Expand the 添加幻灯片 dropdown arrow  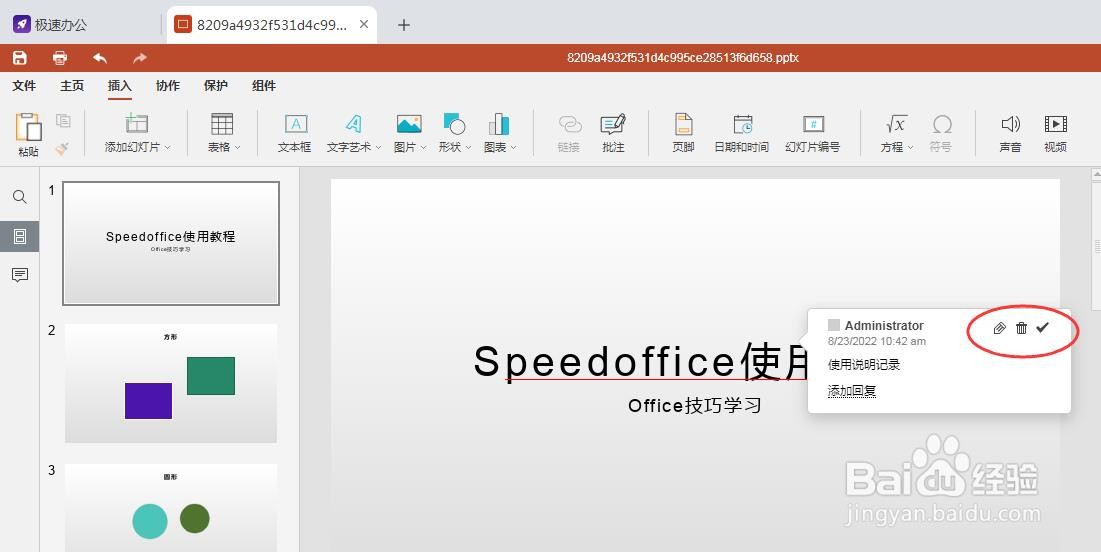(x=167, y=147)
